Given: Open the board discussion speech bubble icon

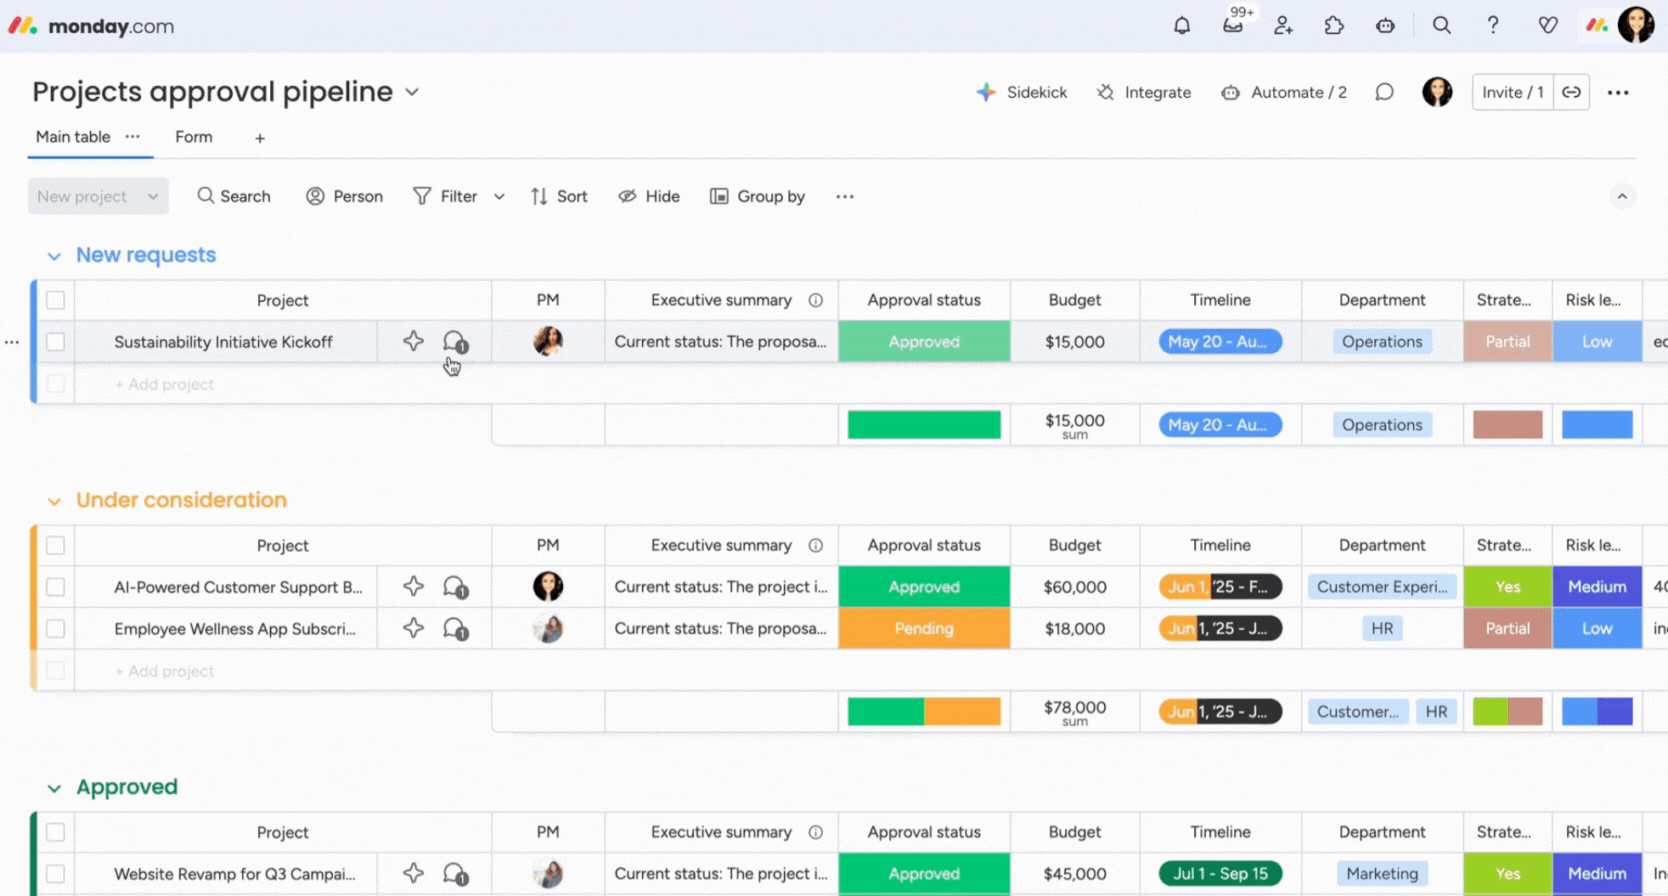Looking at the screenshot, I should click(x=1384, y=92).
